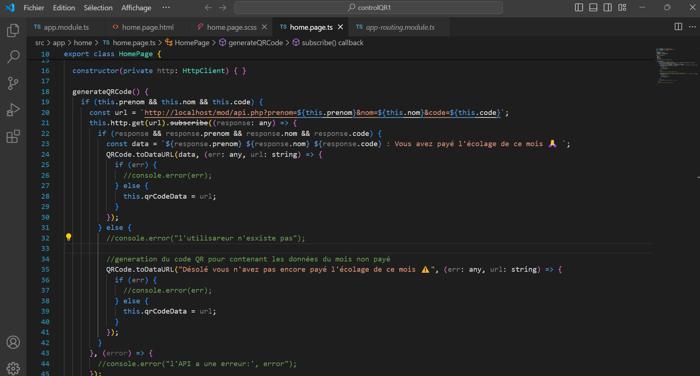Click the sticky 'export class HomePage' header line
This screenshot has height=376, width=700.
pyautogui.click(x=112, y=54)
